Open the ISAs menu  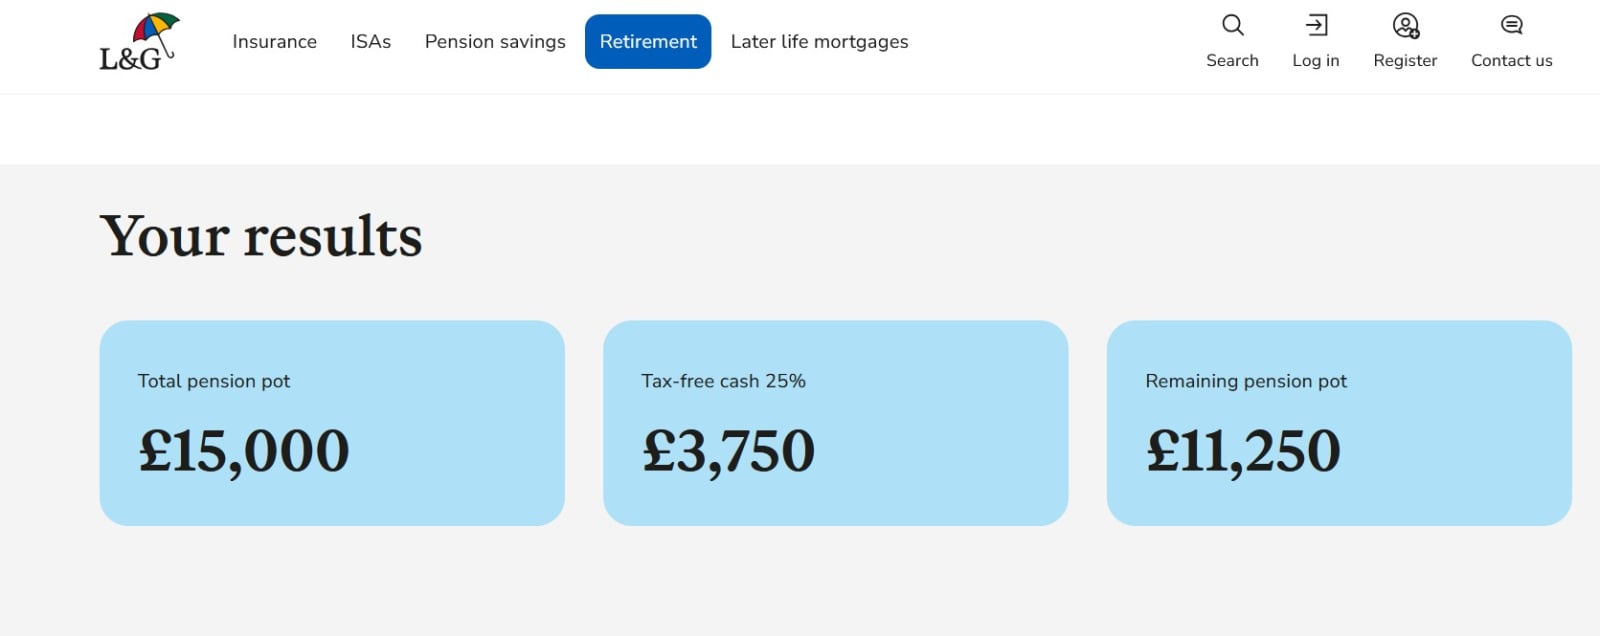click(x=370, y=42)
